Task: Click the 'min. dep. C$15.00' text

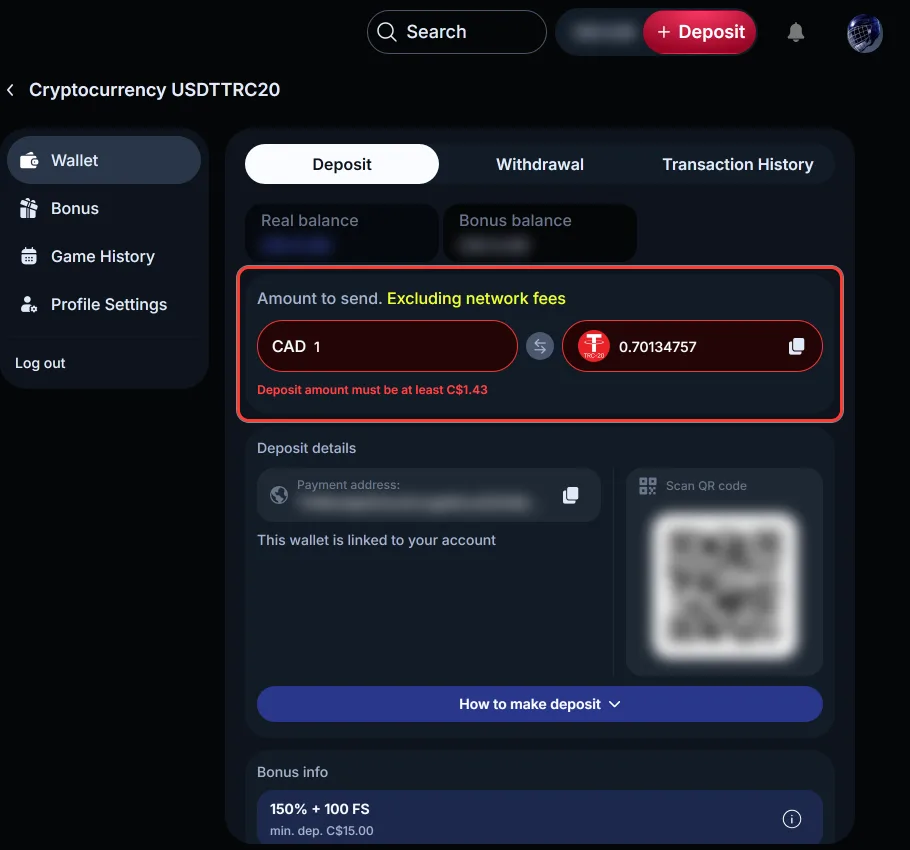Action: pyautogui.click(x=322, y=831)
